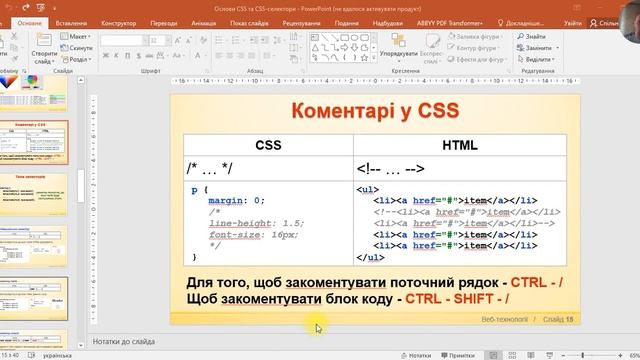Toggle right text alignment
Viewport: 640px width, 360px height.
click(x=240, y=56)
